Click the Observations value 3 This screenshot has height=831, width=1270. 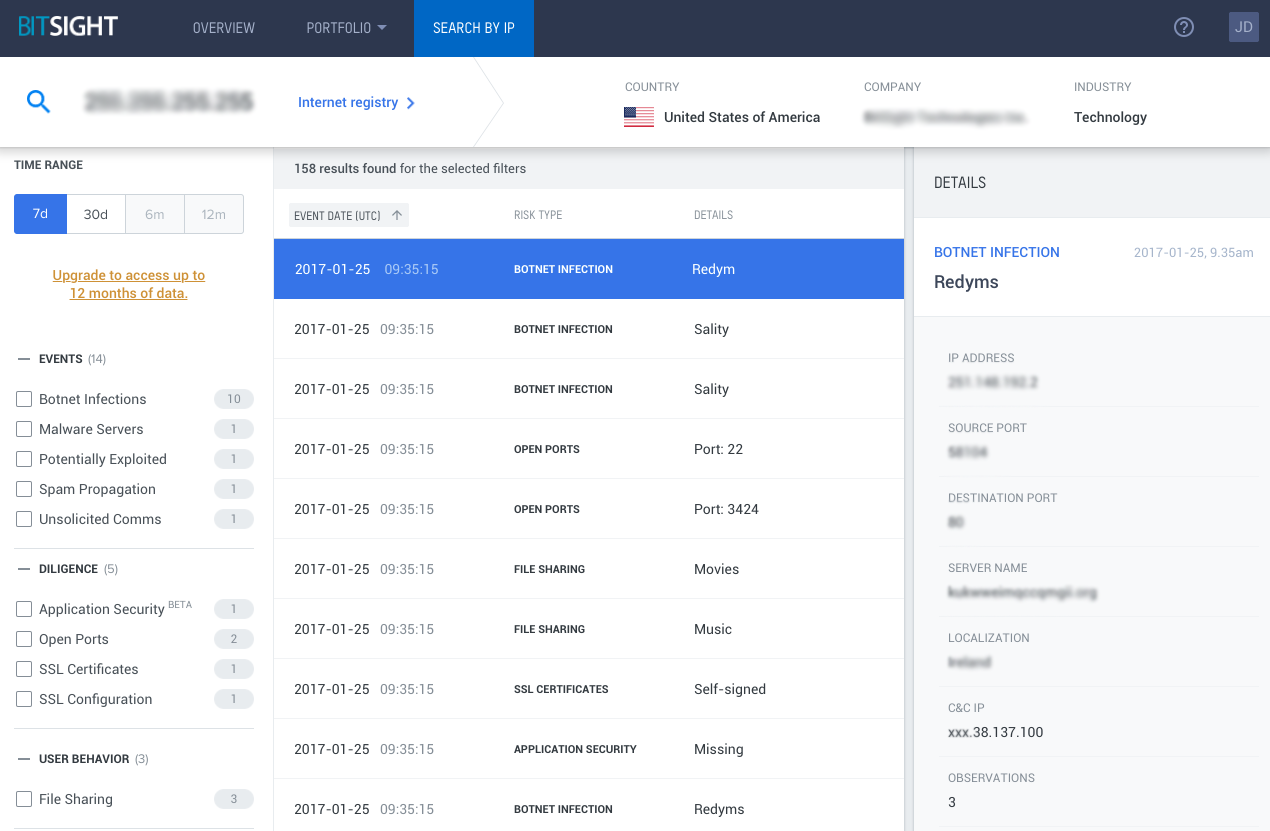[x=952, y=802]
